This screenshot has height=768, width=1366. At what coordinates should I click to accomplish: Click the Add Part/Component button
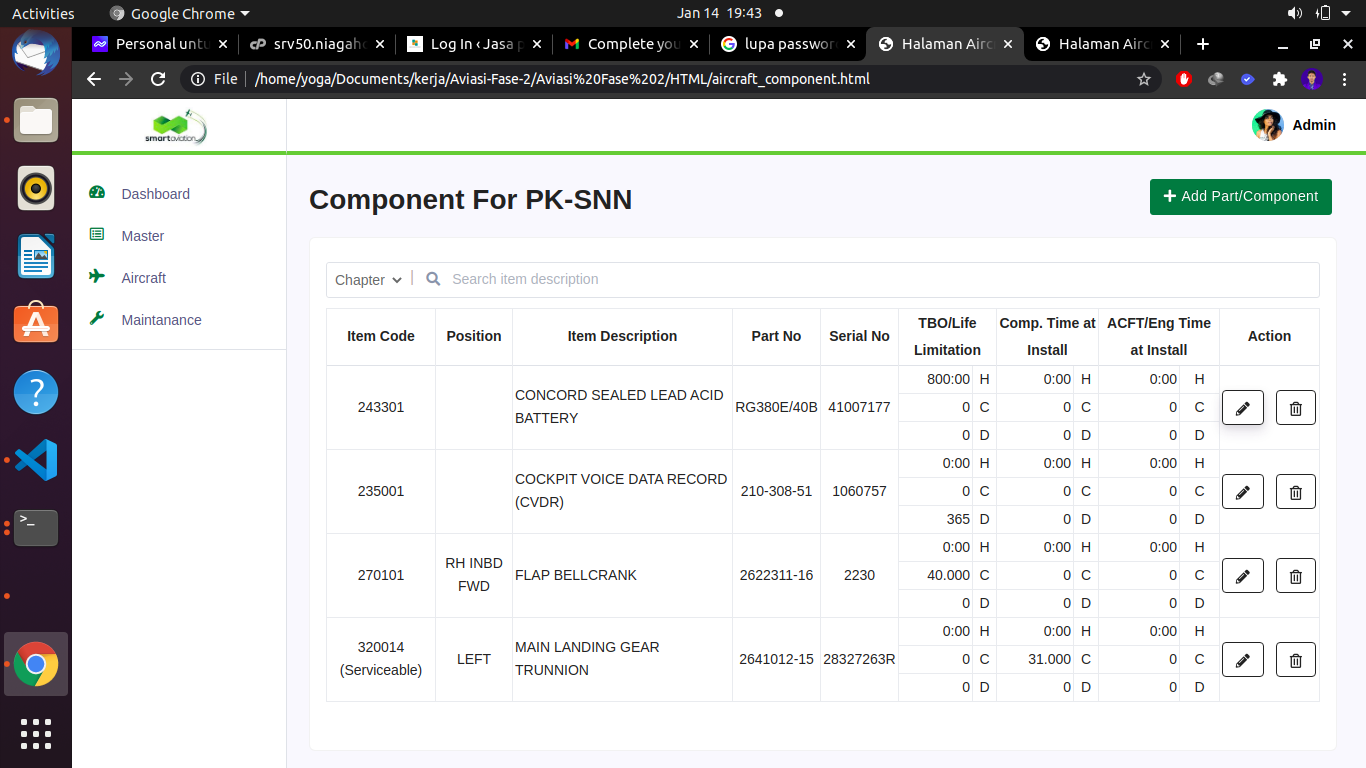1240,197
